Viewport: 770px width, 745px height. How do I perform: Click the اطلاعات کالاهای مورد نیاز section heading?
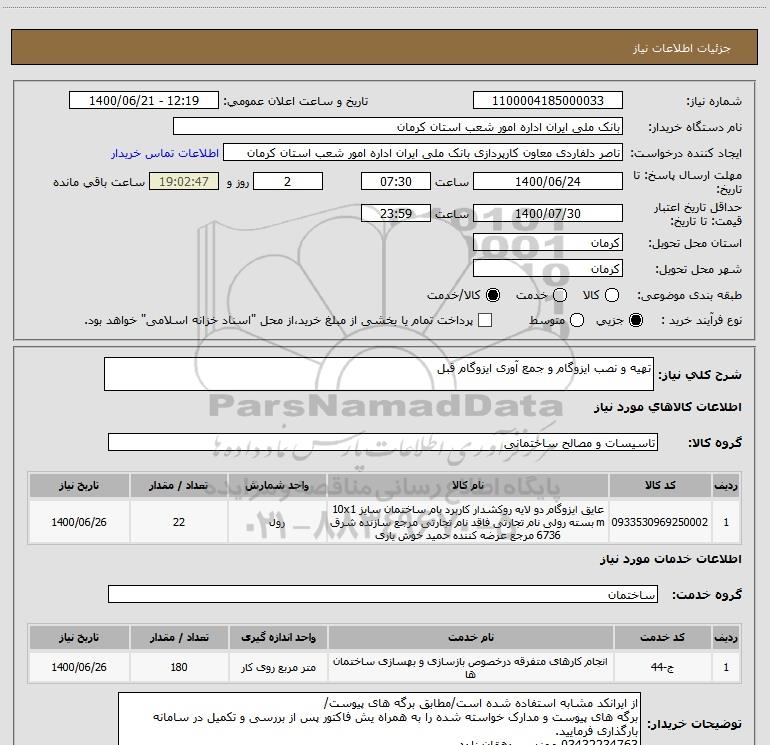click(668, 407)
